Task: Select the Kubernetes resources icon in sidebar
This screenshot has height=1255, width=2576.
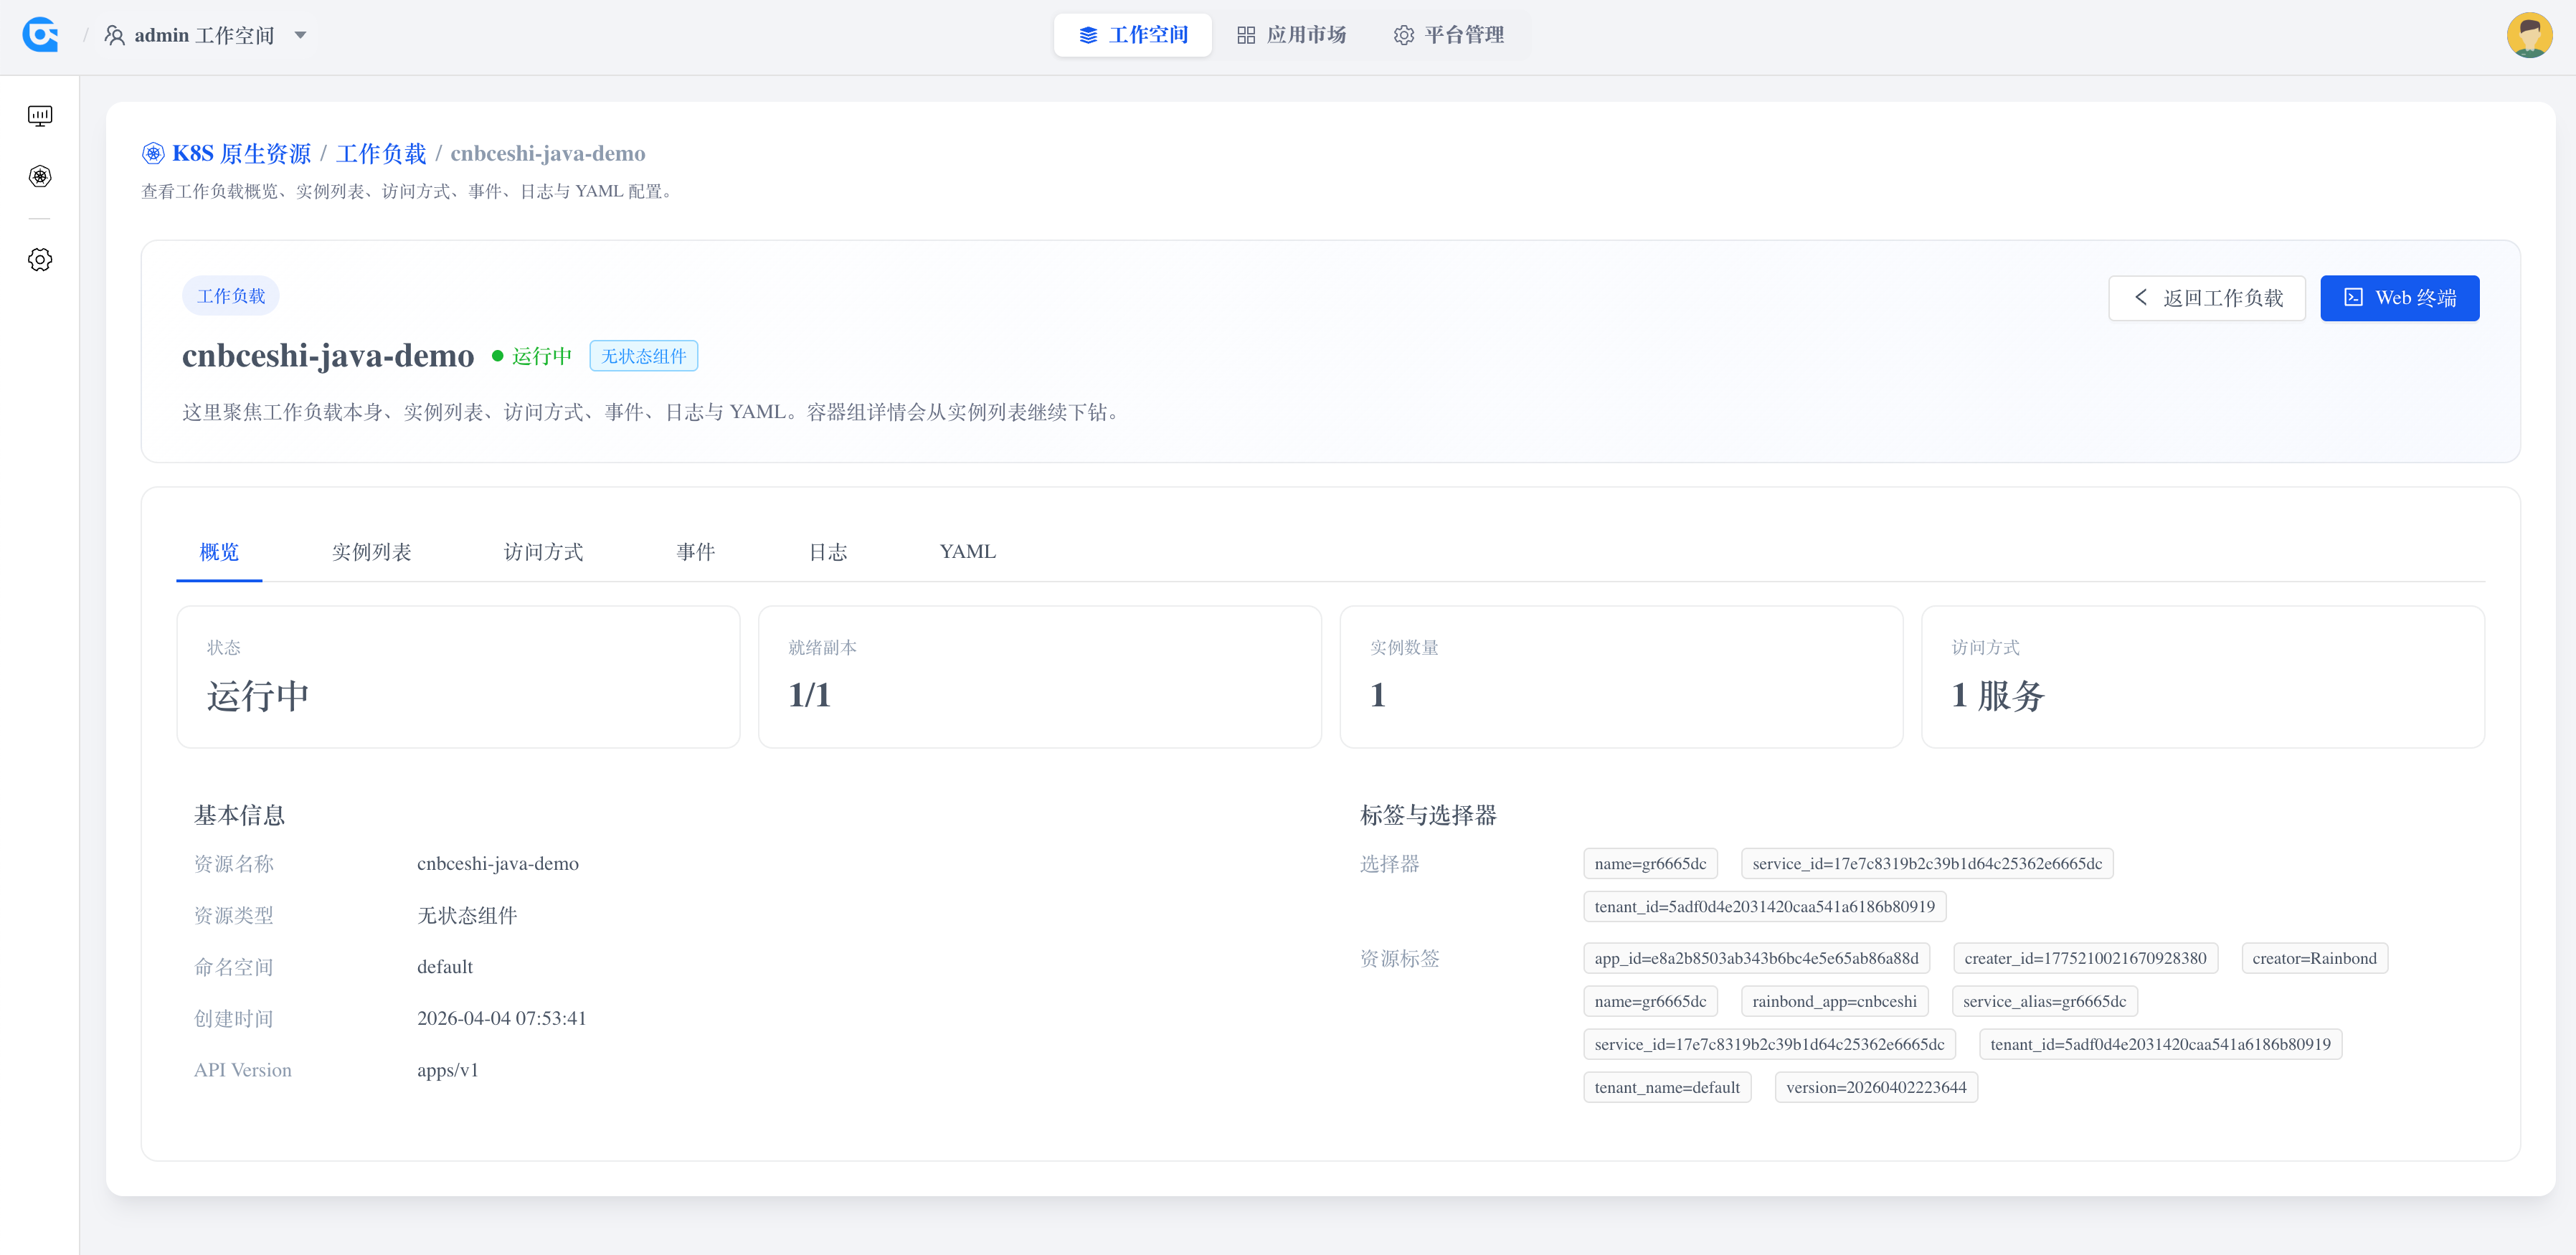Action: point(40,176)
